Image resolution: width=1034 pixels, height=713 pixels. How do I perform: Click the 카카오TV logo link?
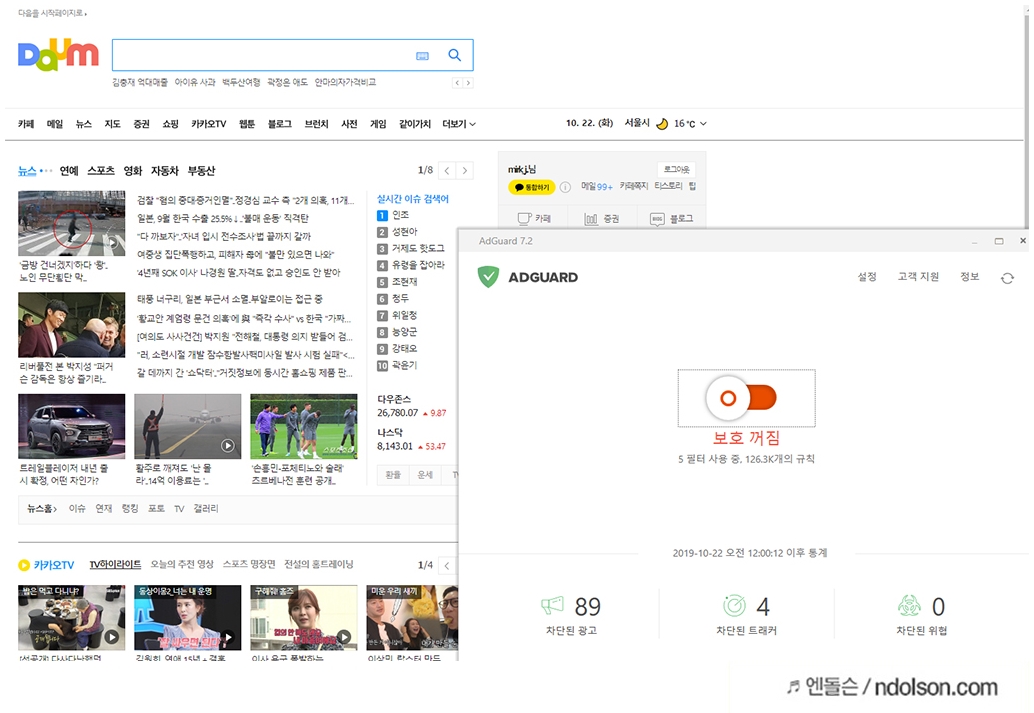[x=46, y=565]
